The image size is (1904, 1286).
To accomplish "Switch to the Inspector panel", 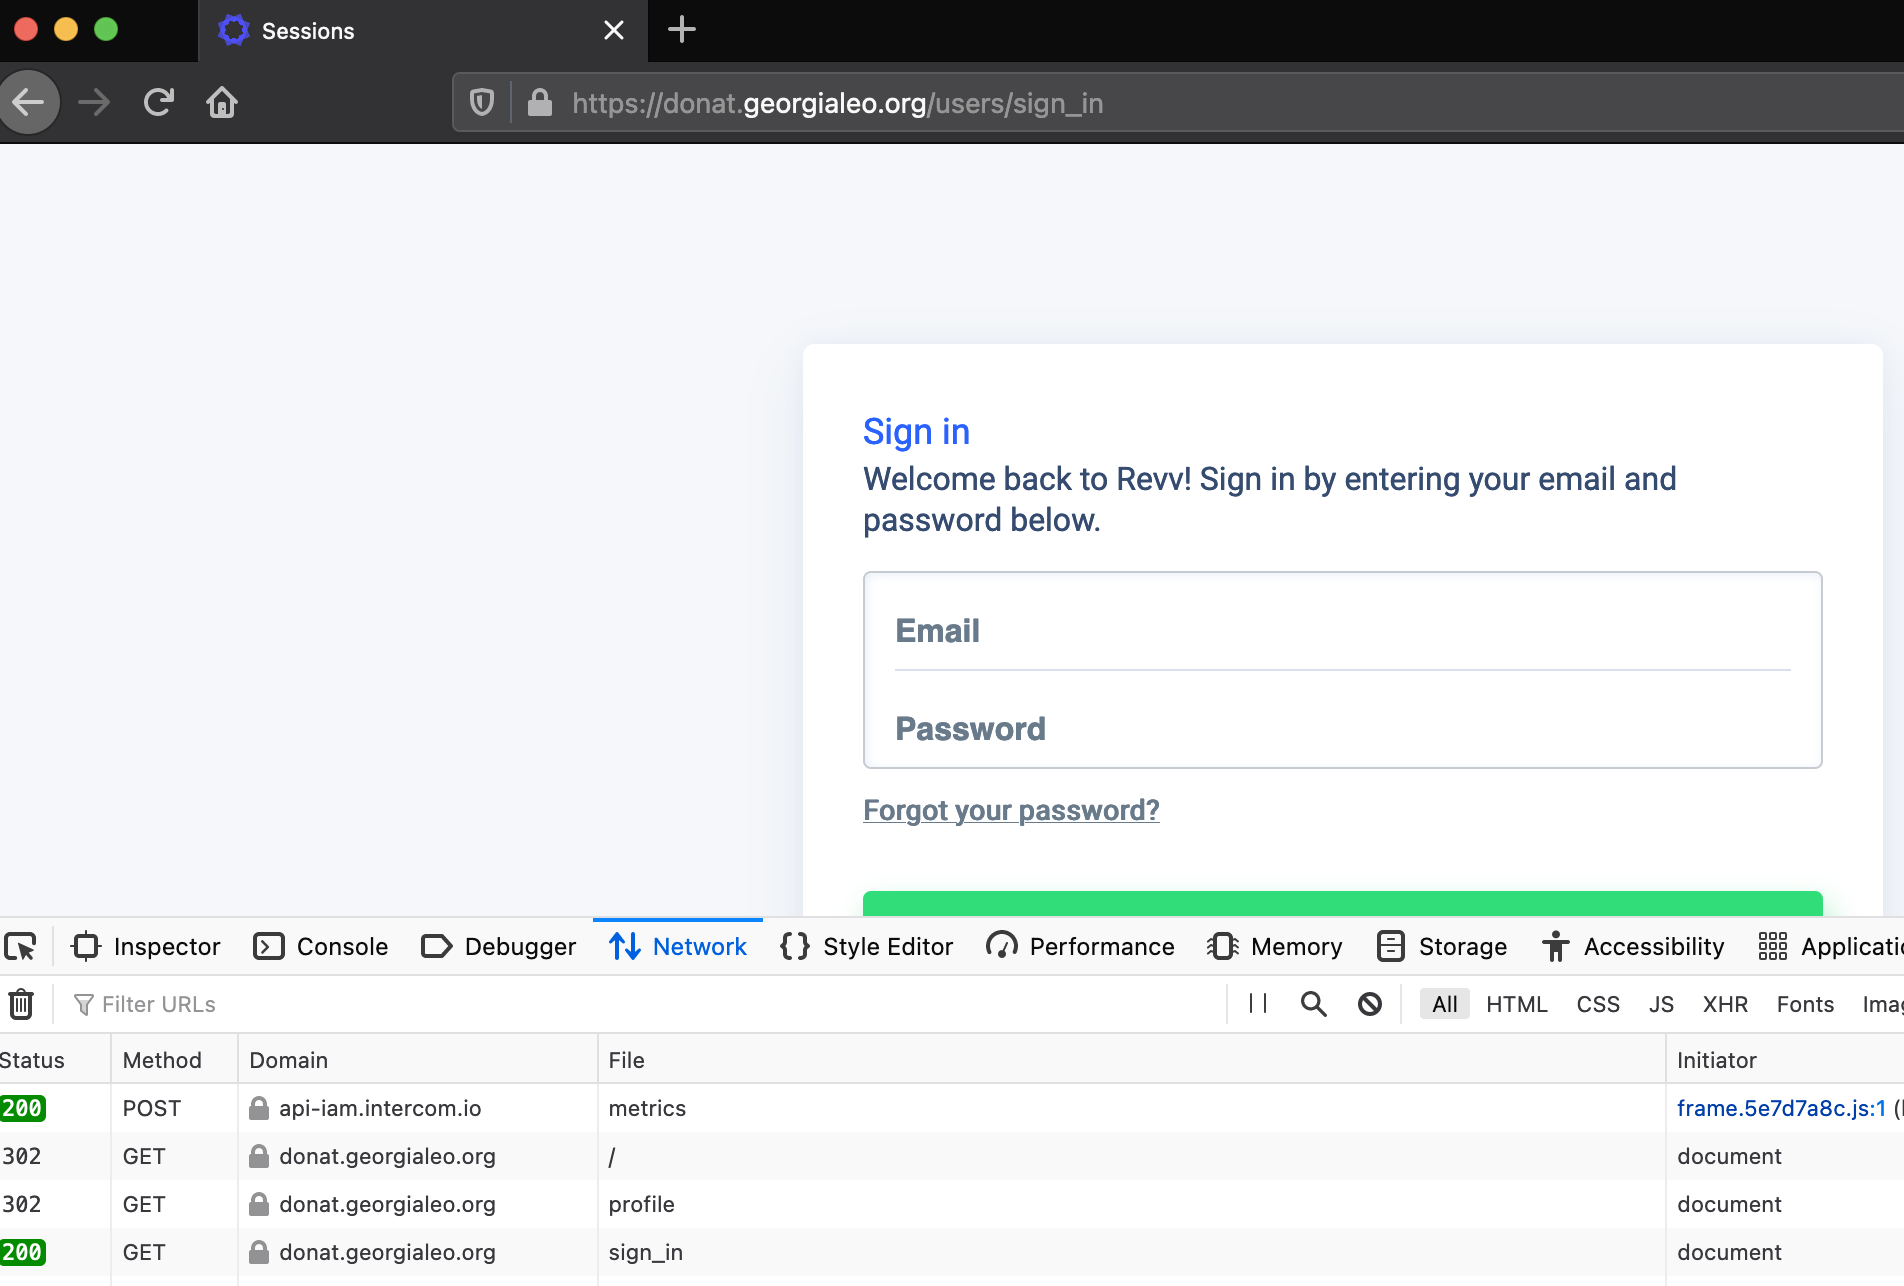I will click(146, 946).
